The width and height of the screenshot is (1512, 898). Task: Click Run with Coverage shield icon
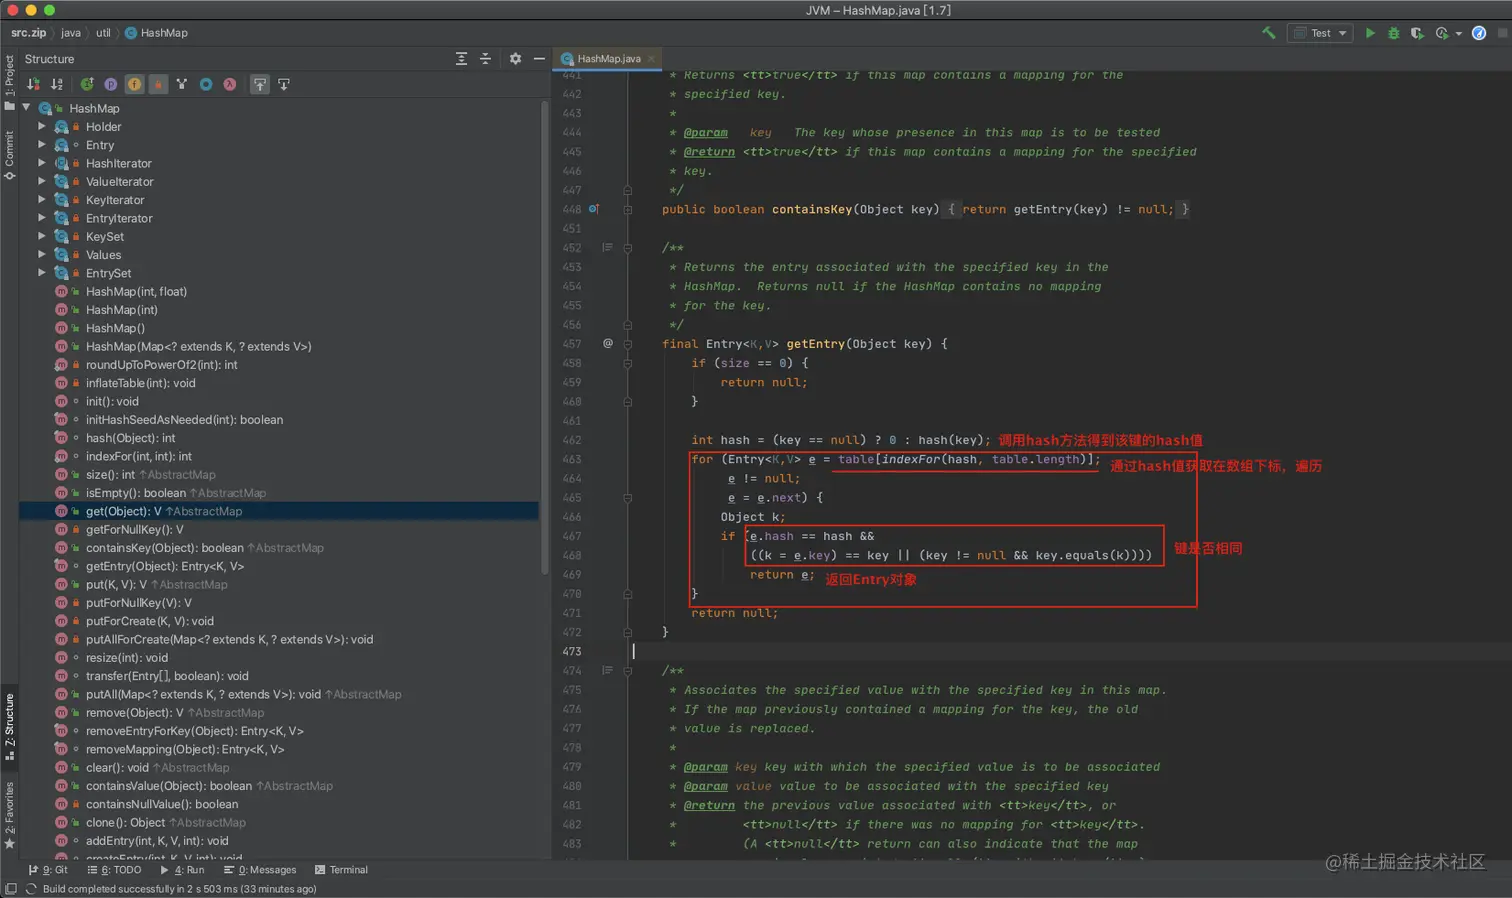[x=1417, y=33]
